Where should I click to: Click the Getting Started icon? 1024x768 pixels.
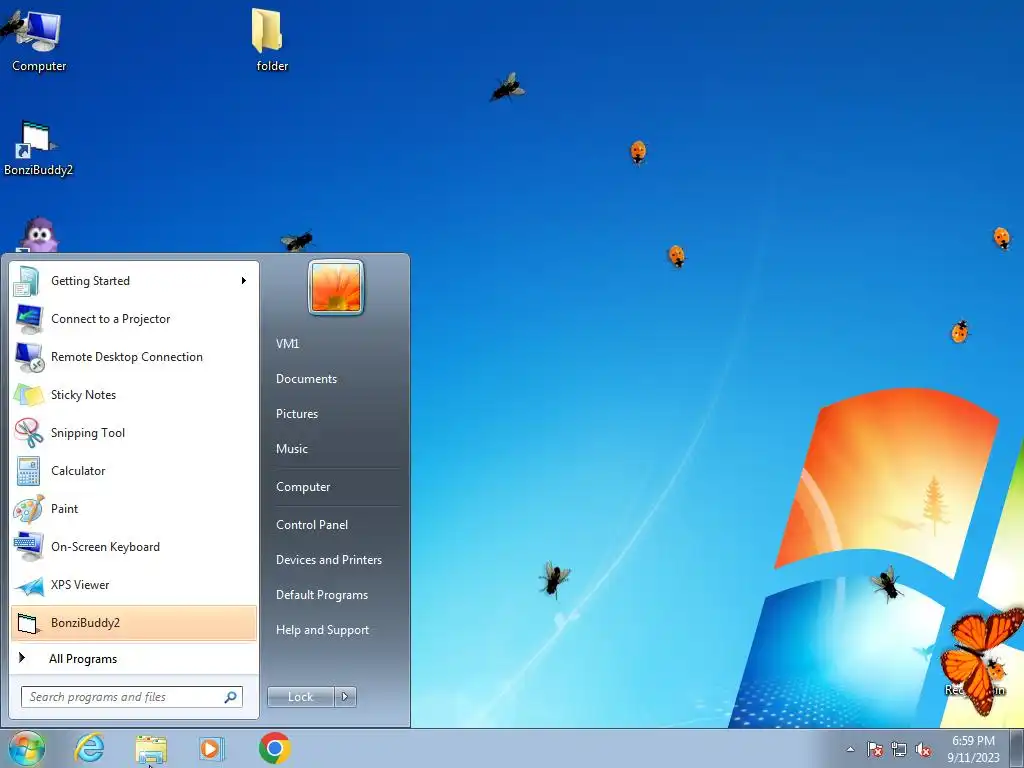27,281
